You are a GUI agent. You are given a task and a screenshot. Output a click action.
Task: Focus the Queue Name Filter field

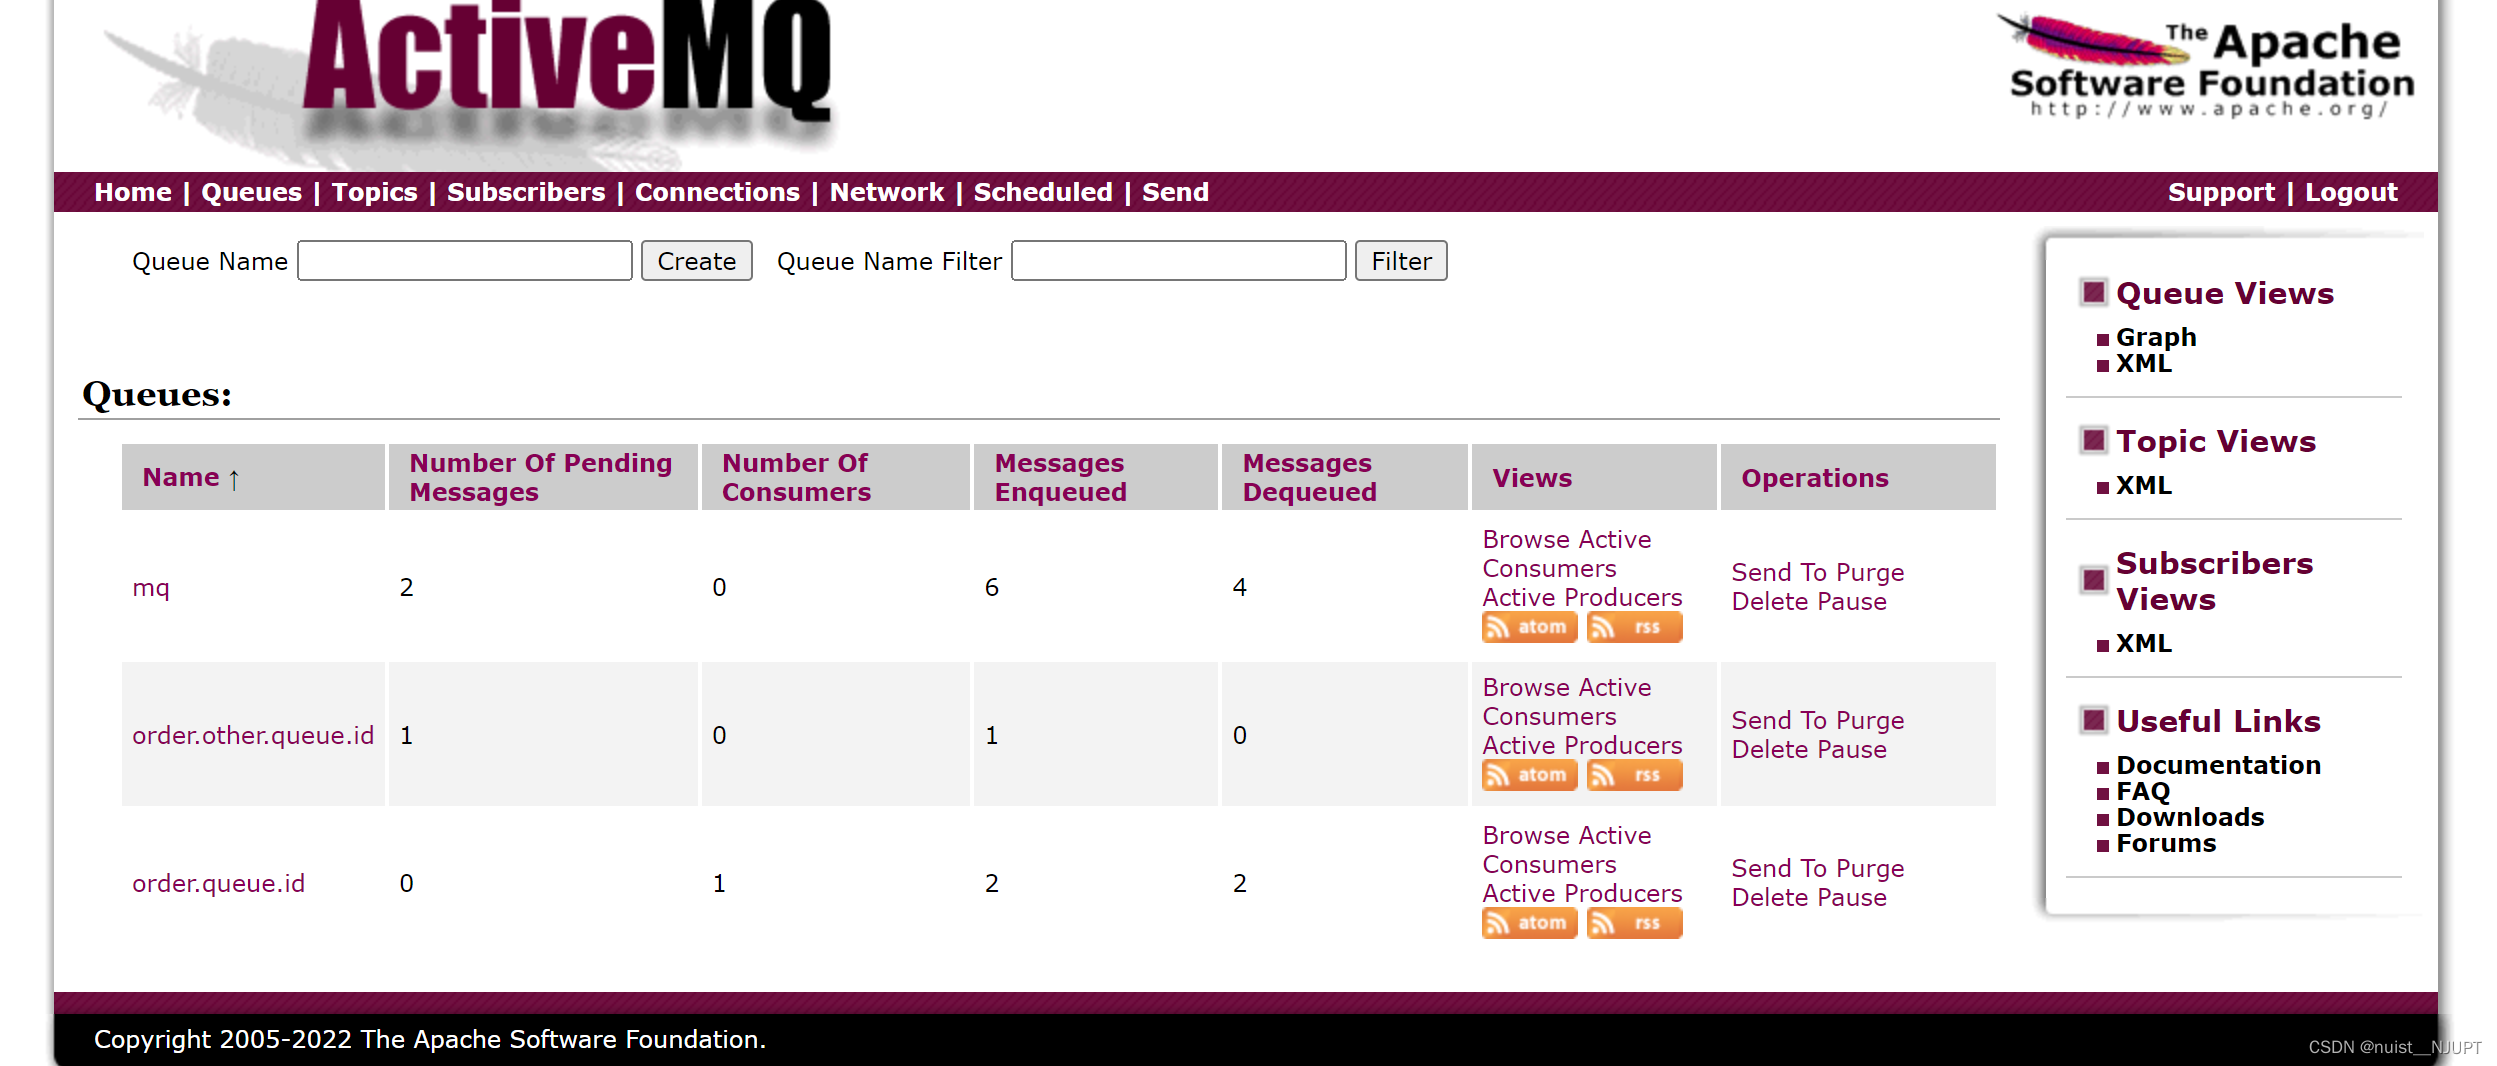click(x=1179, y=261)
